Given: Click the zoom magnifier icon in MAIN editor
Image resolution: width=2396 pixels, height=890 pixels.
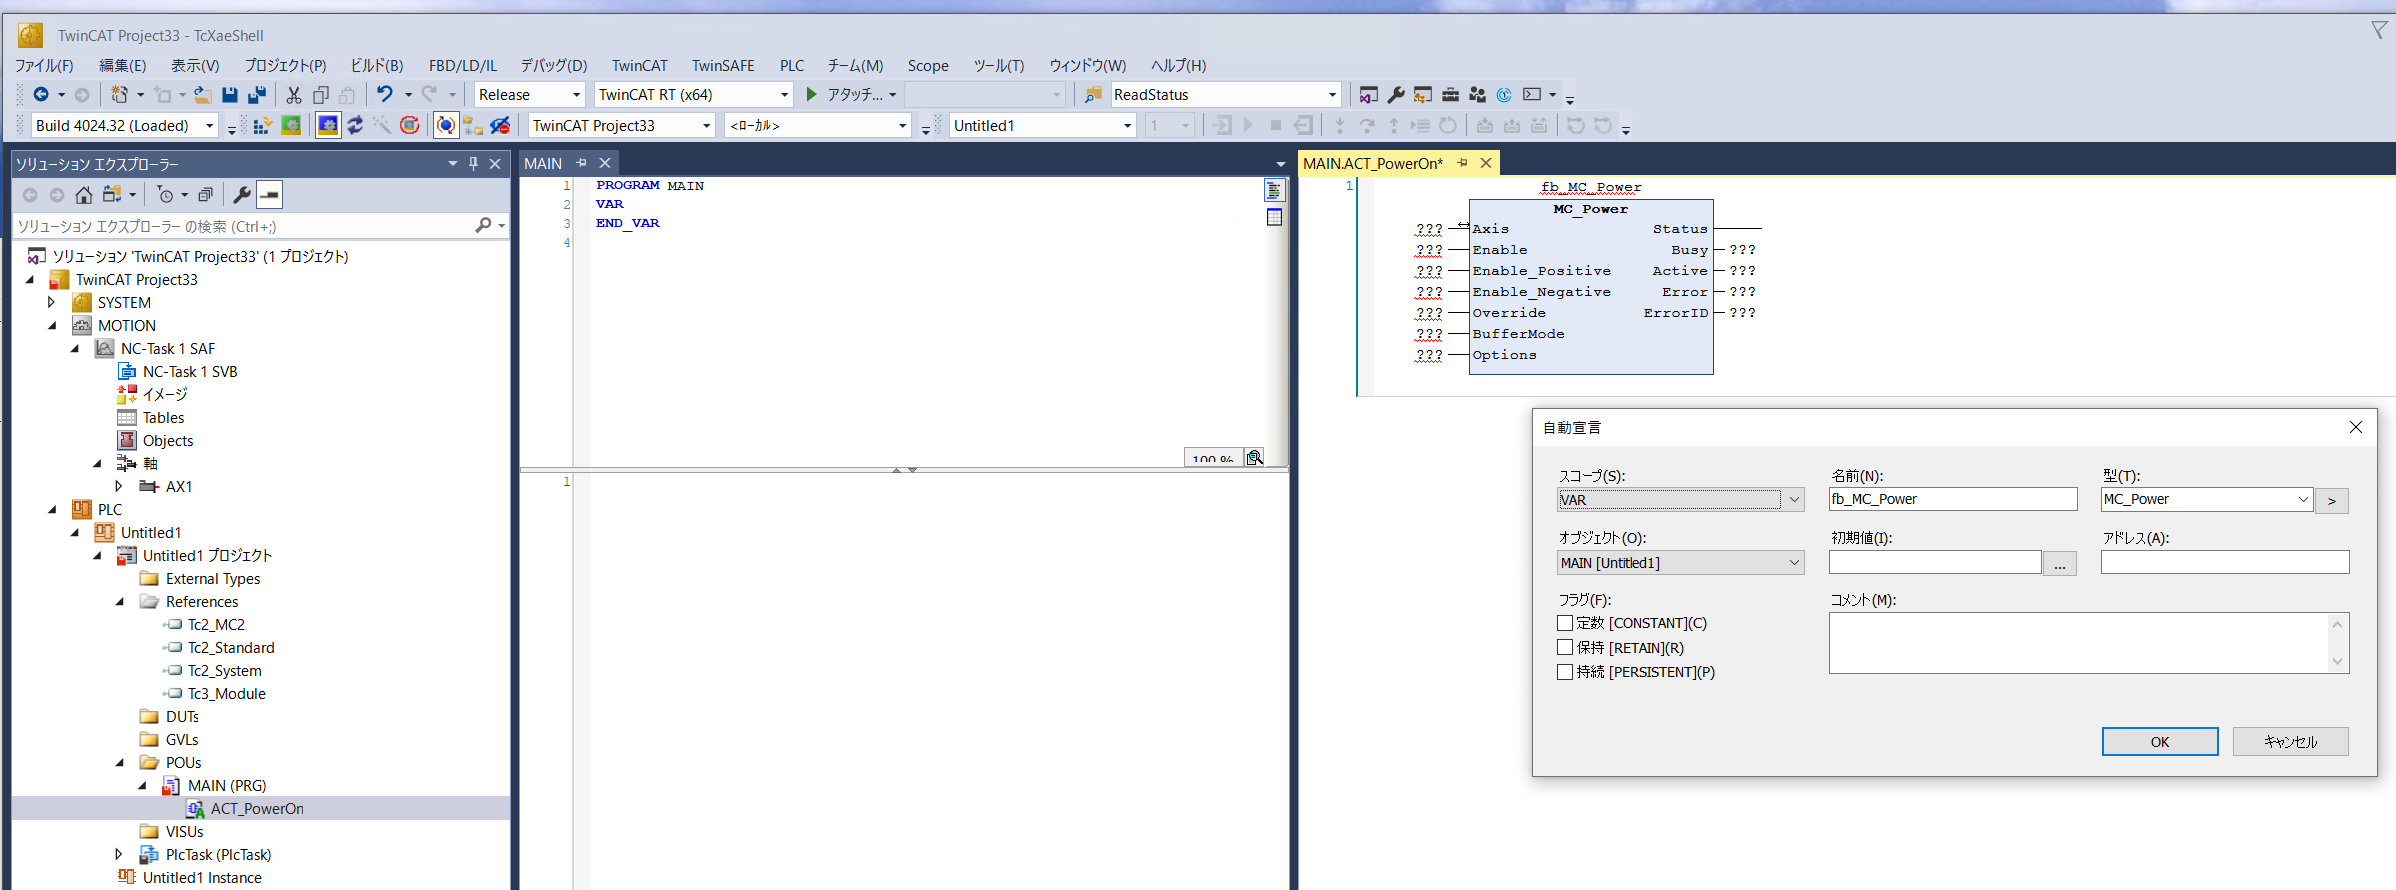Looking at the screenshot, I should (x=1254, y=458).
